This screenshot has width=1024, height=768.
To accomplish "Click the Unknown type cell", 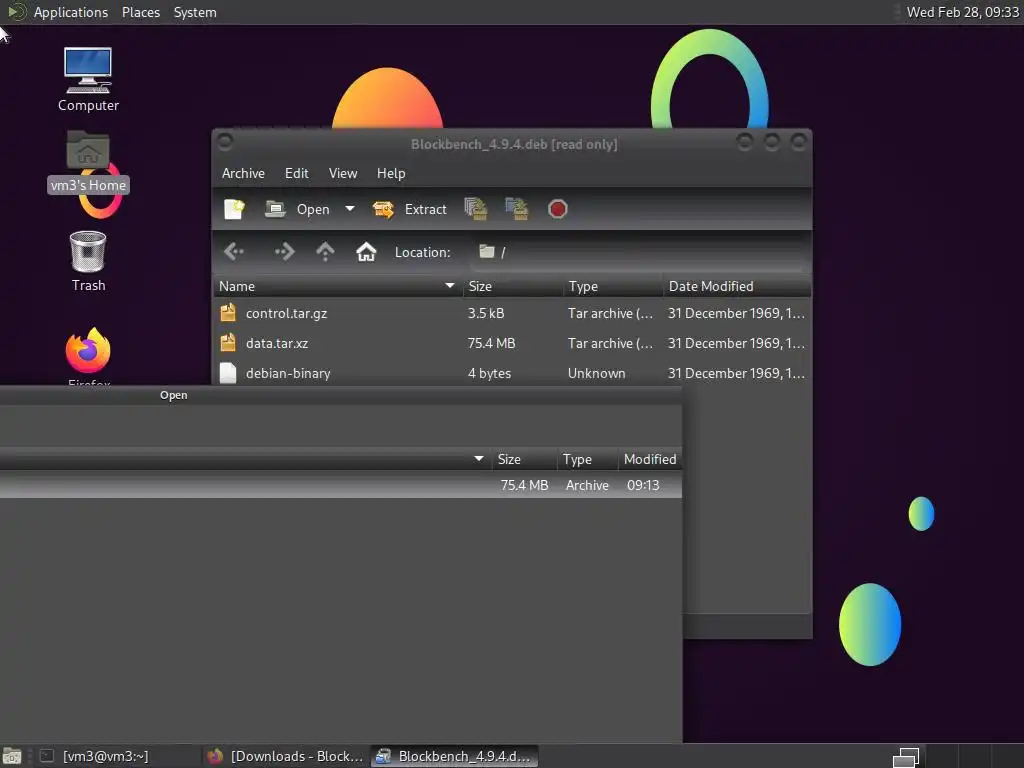I will coord(596,374).
